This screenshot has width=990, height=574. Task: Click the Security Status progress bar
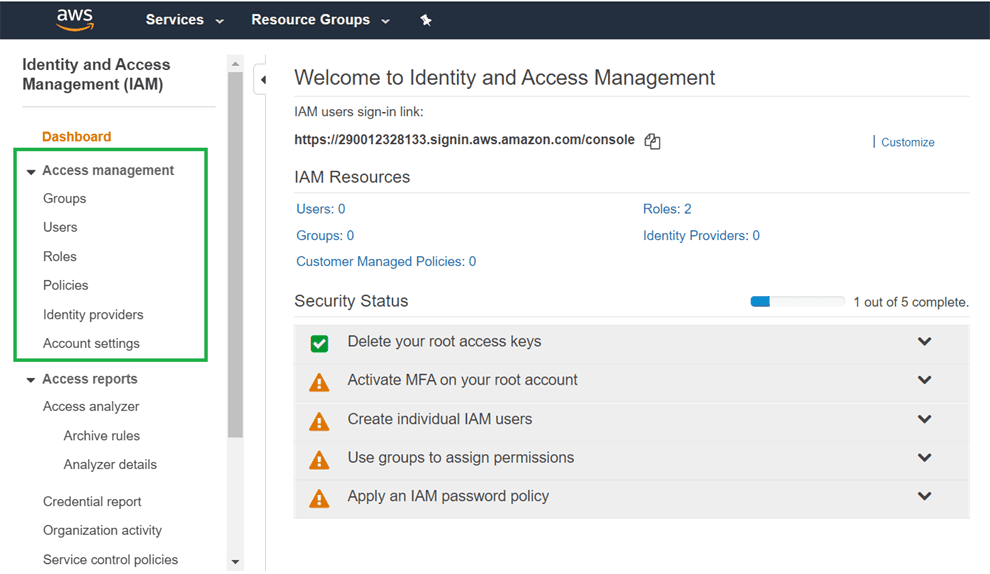coord(797,301)
